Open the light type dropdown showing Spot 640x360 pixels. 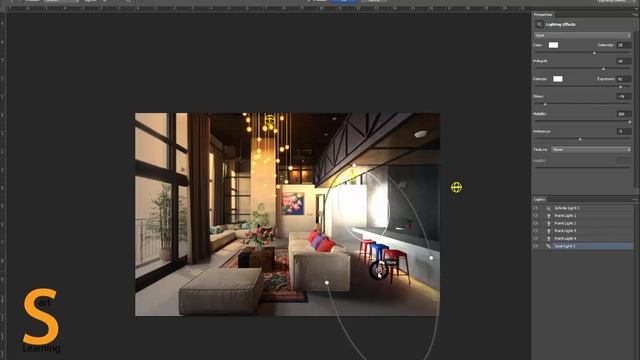[582, 36]
